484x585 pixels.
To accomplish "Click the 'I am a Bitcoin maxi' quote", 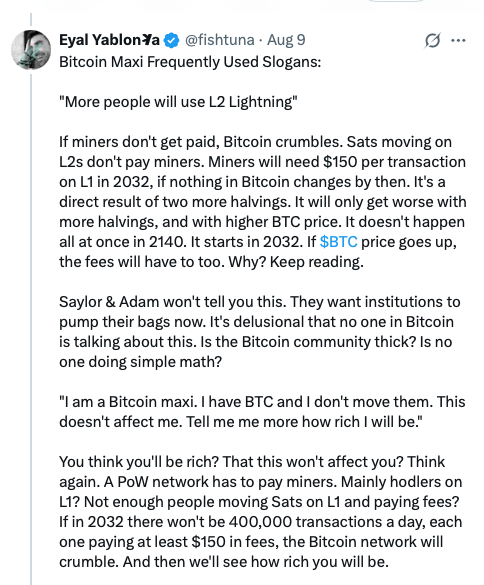I will [x=262, y=412].
